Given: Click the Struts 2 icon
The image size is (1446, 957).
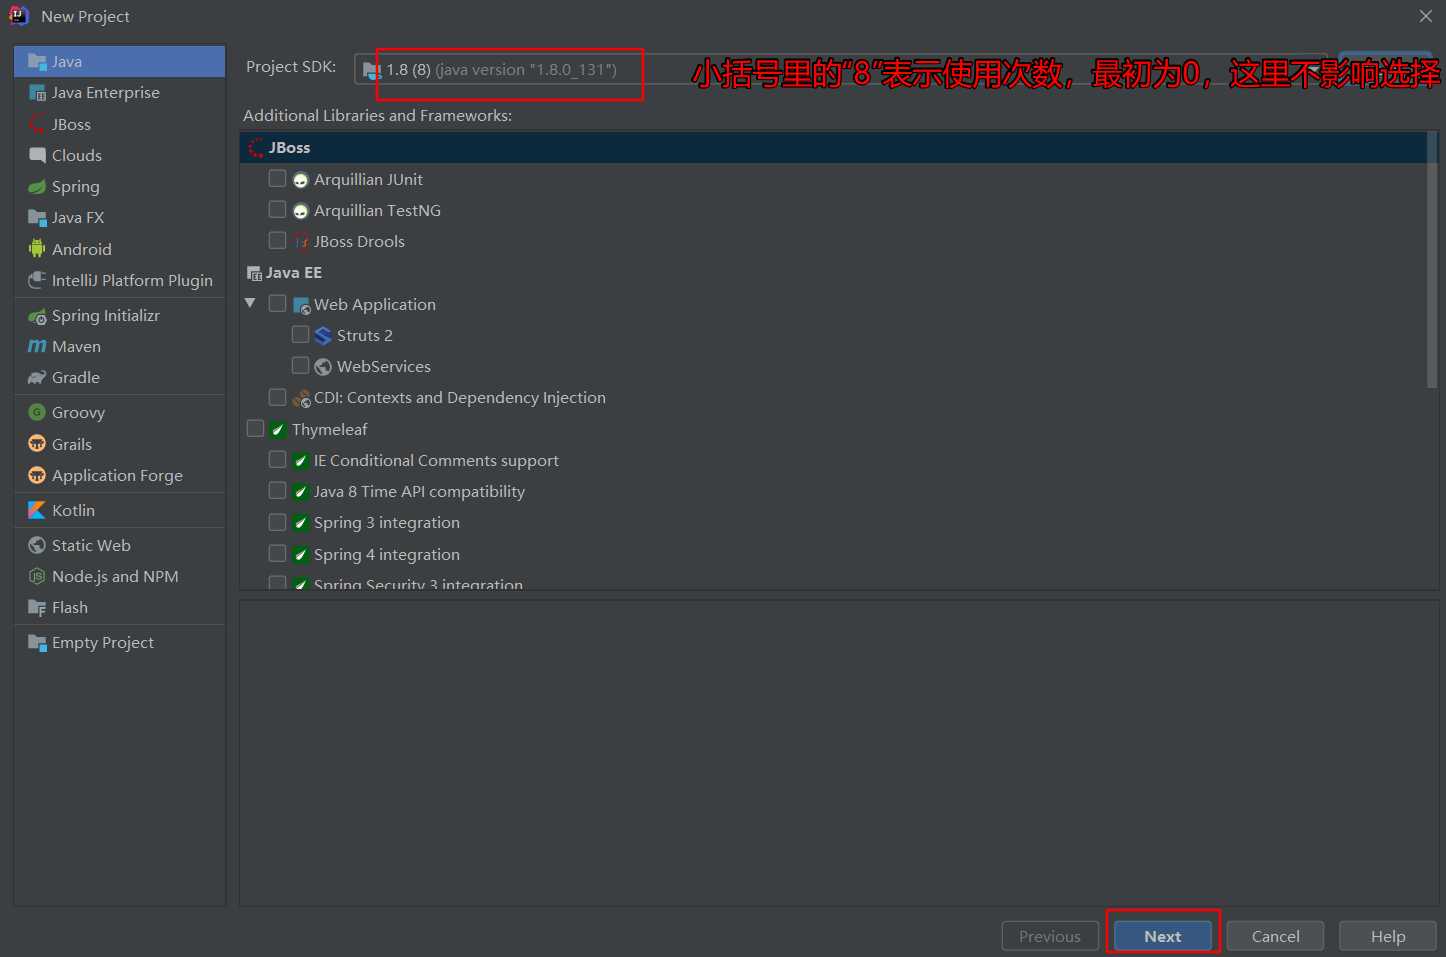Looking at the screenshot, I should pyautogui.click(x=323, y=335).
